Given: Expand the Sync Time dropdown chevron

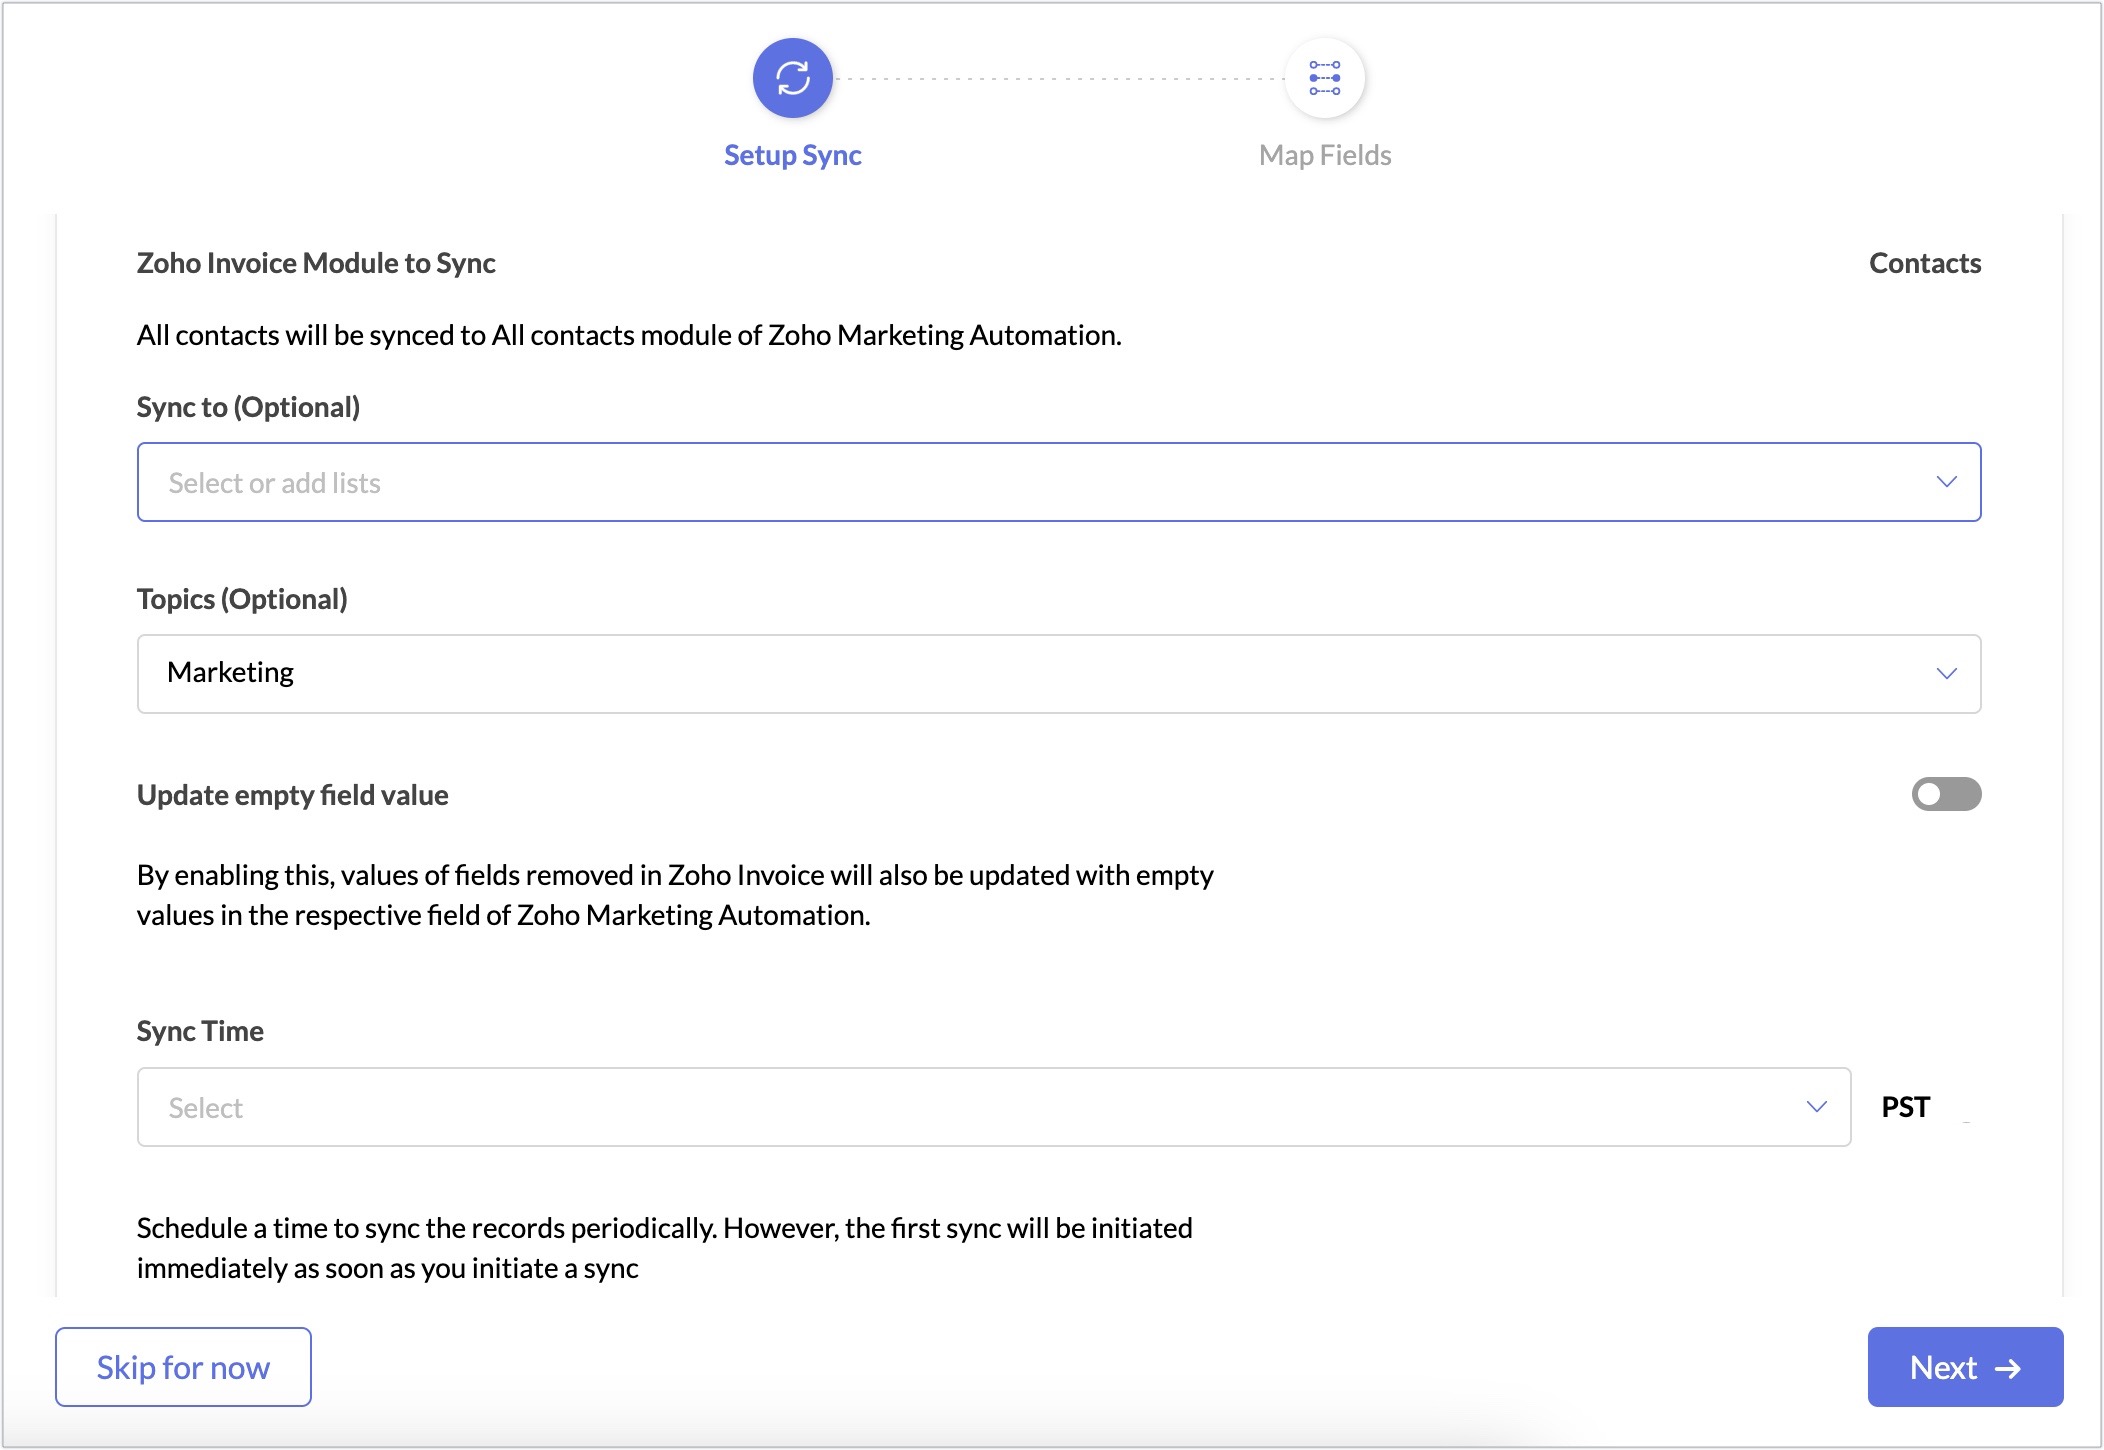Looking at the screenshot, I should coord(1816,1107).
